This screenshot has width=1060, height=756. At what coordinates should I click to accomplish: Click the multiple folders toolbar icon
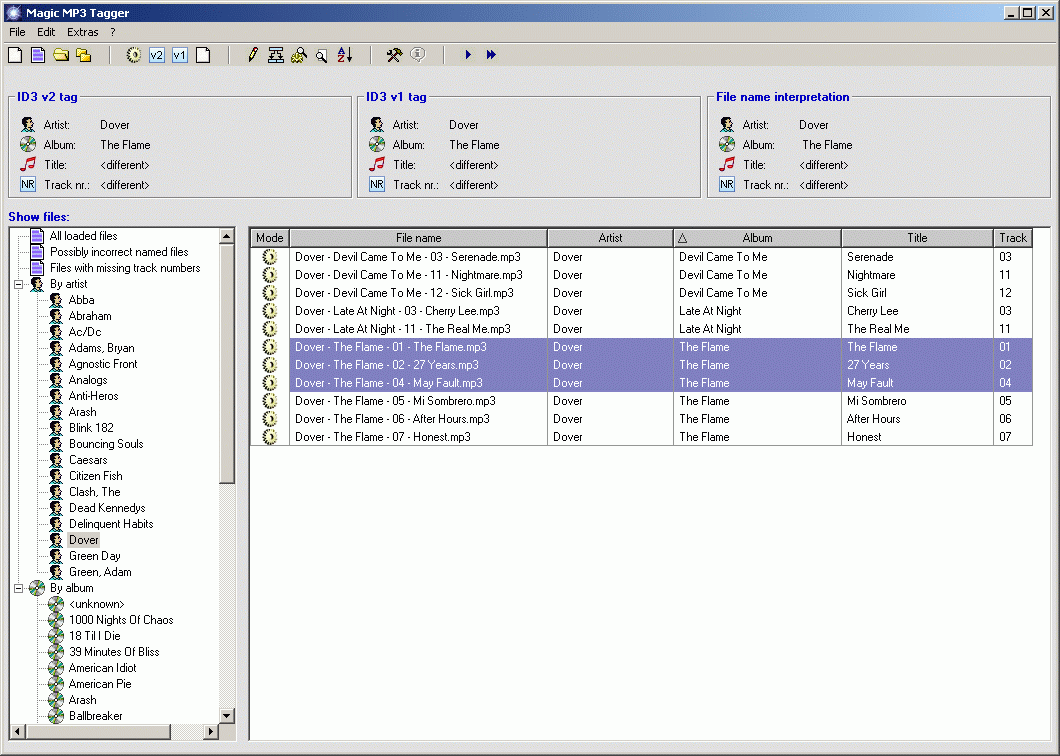[84, 55]
